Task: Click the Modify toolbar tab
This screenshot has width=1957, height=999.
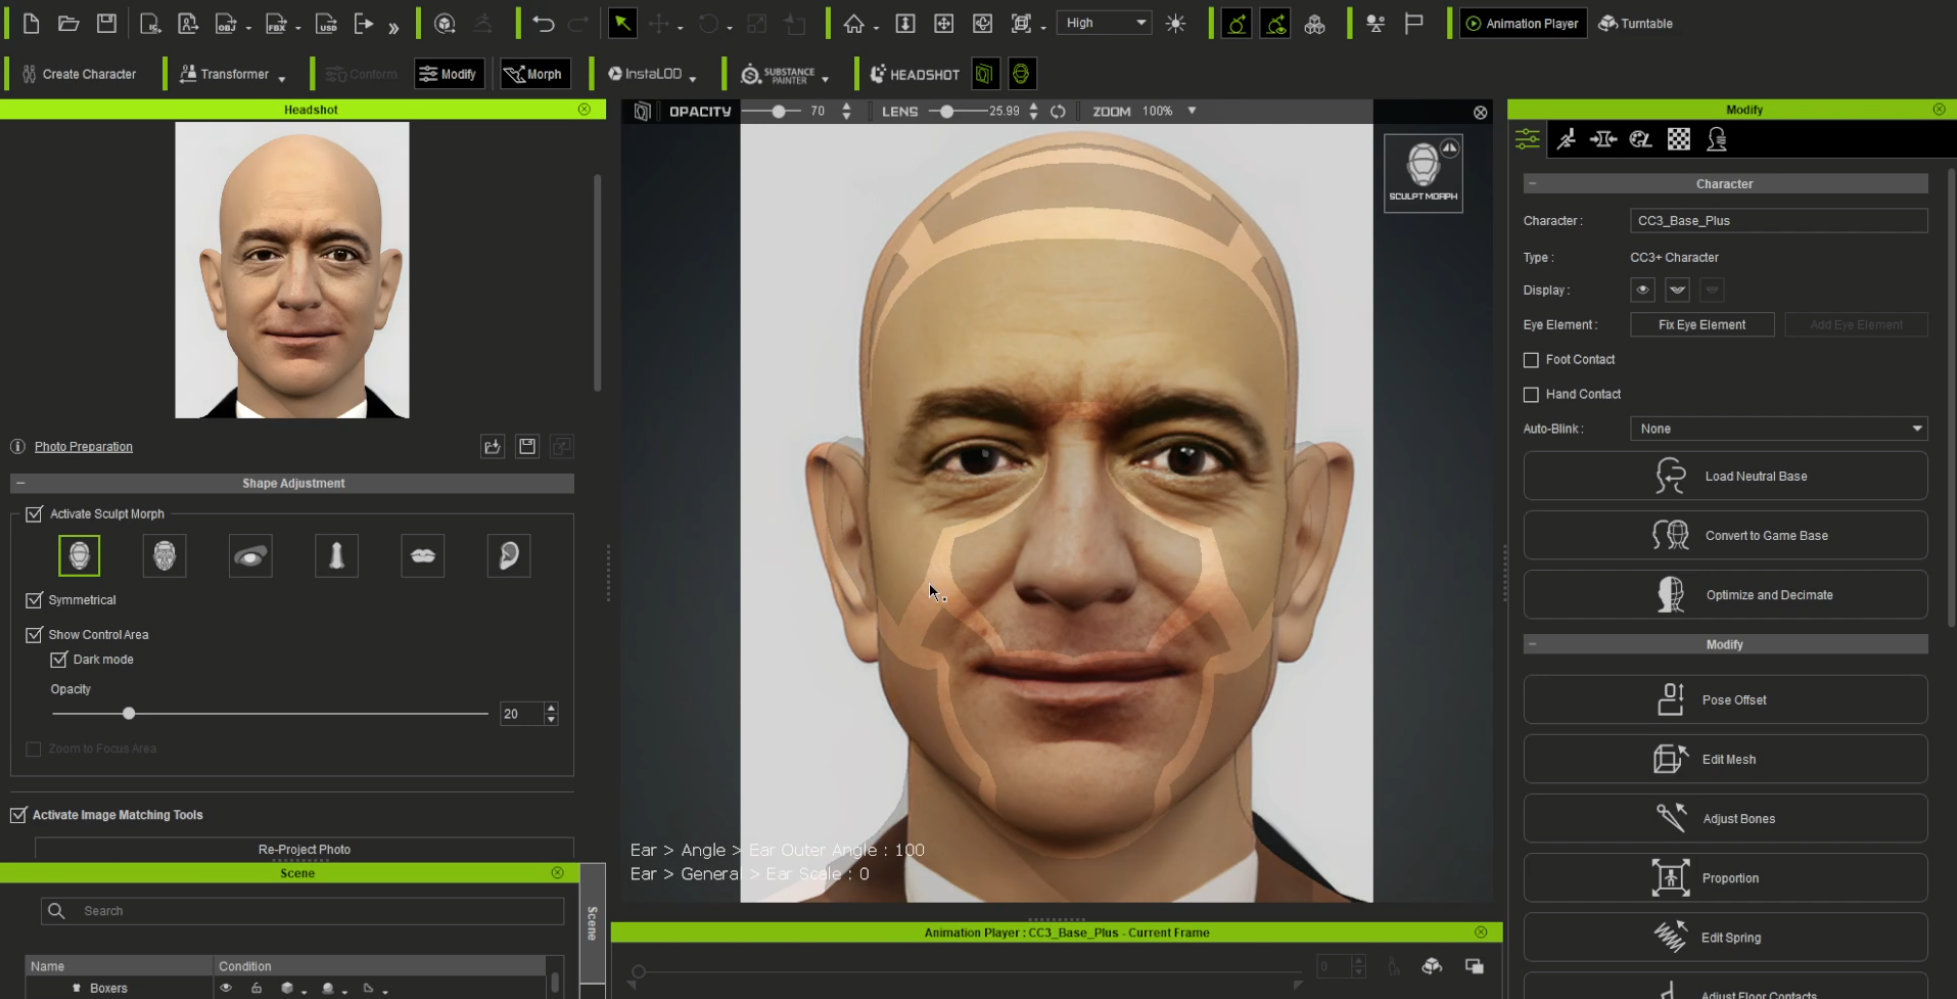Action: 449,74
